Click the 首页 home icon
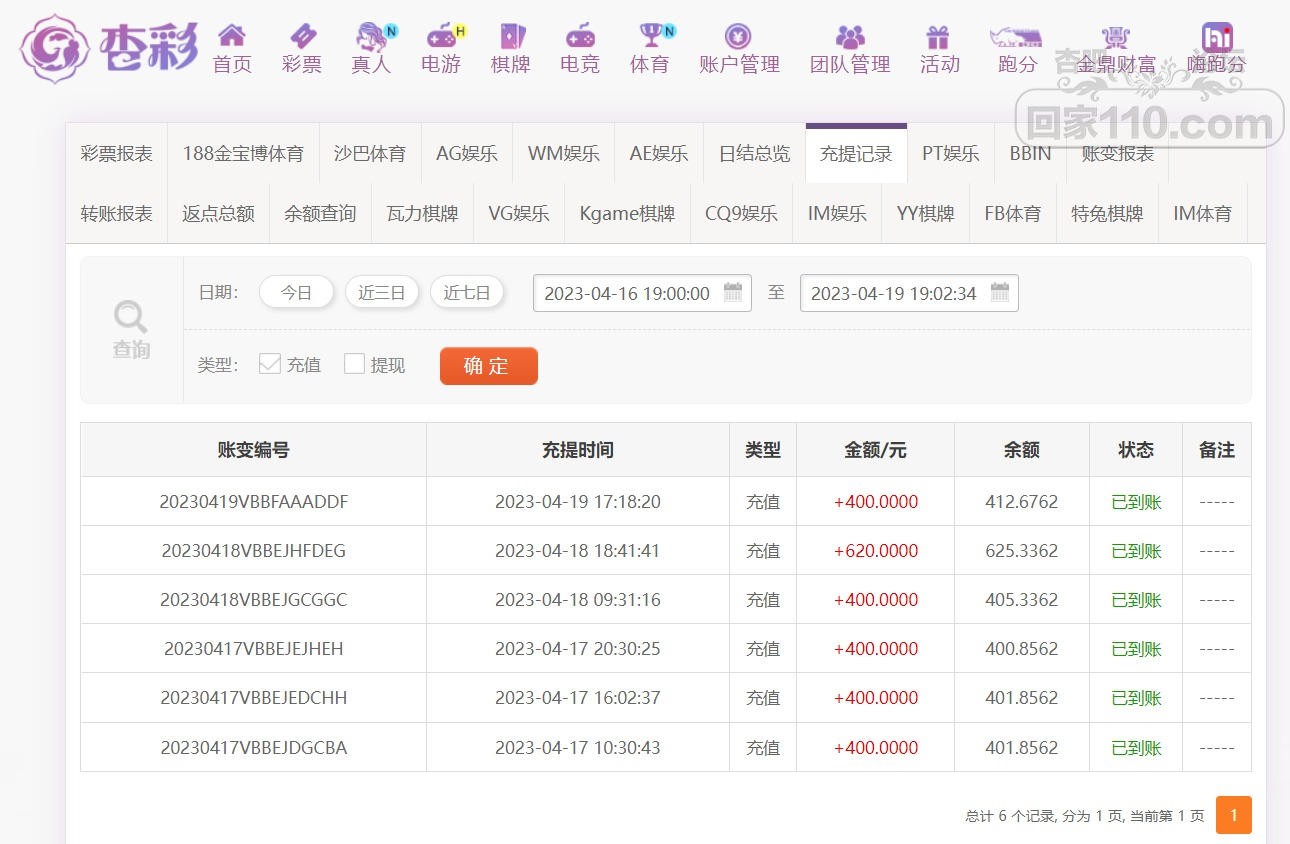This screenshot has width=1290, height=844. pyautogui.click(x=232, y=37)
